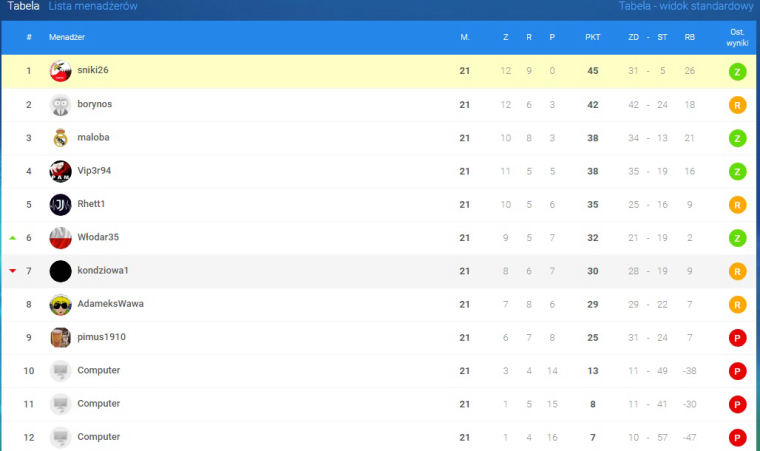Click the red P result badge for pimus1910
Viewport: 760px width, 451px height.
(738, 337)
